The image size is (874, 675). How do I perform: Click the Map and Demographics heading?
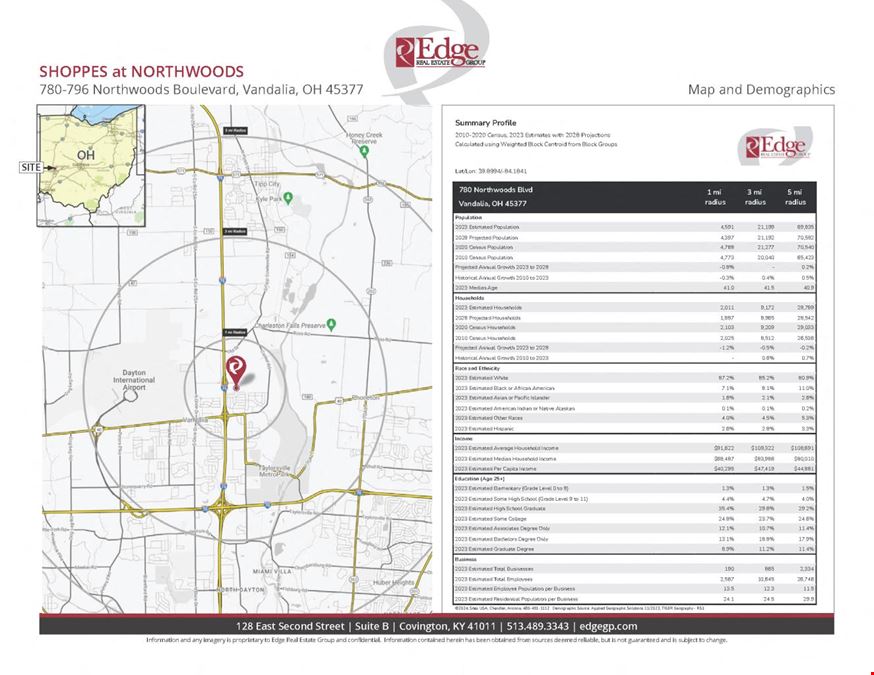pyautogui.click(x=761, y=89)
